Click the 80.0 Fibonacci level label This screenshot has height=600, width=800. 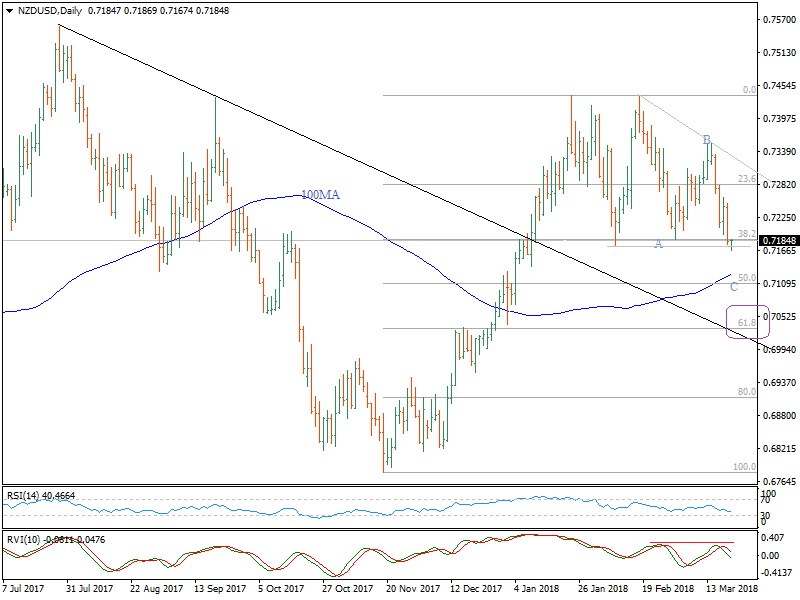pyautogui.click(x=745, y=392)
